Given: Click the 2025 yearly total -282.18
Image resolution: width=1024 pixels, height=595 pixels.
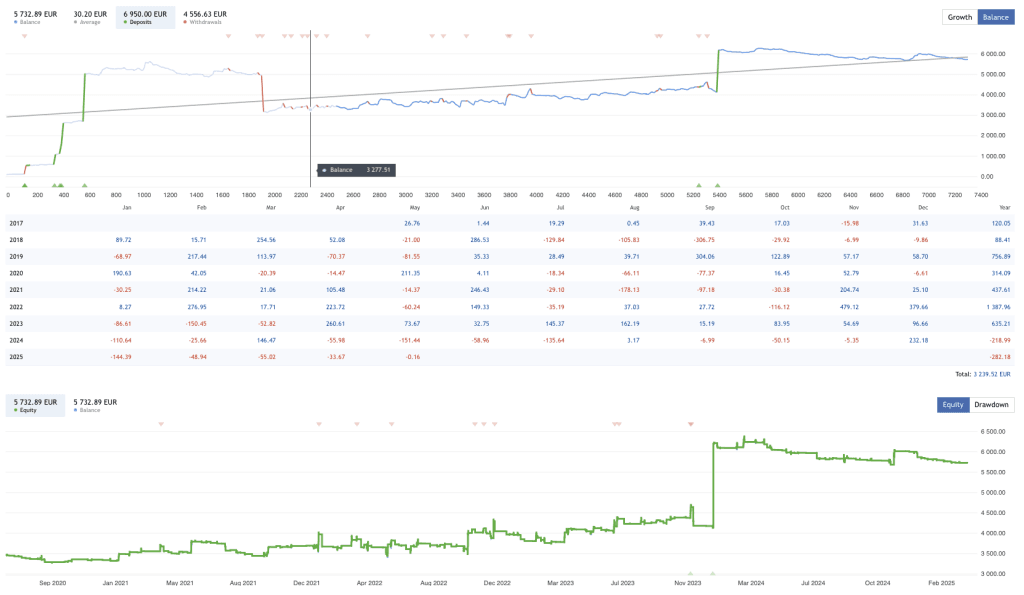Looking at the screenshot, I should 998,355.
